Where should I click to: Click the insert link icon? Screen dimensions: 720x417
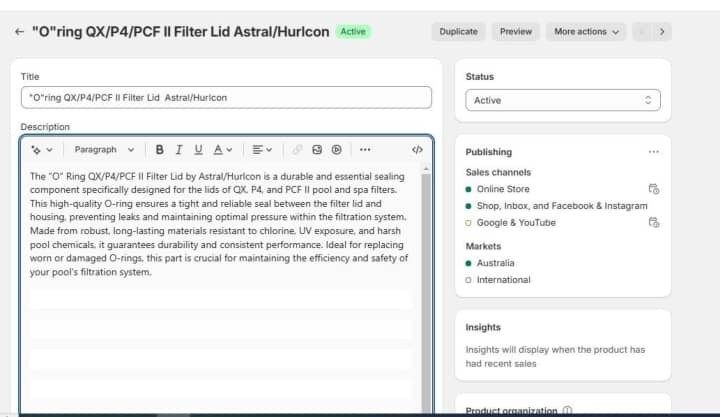tap(297, 150)
